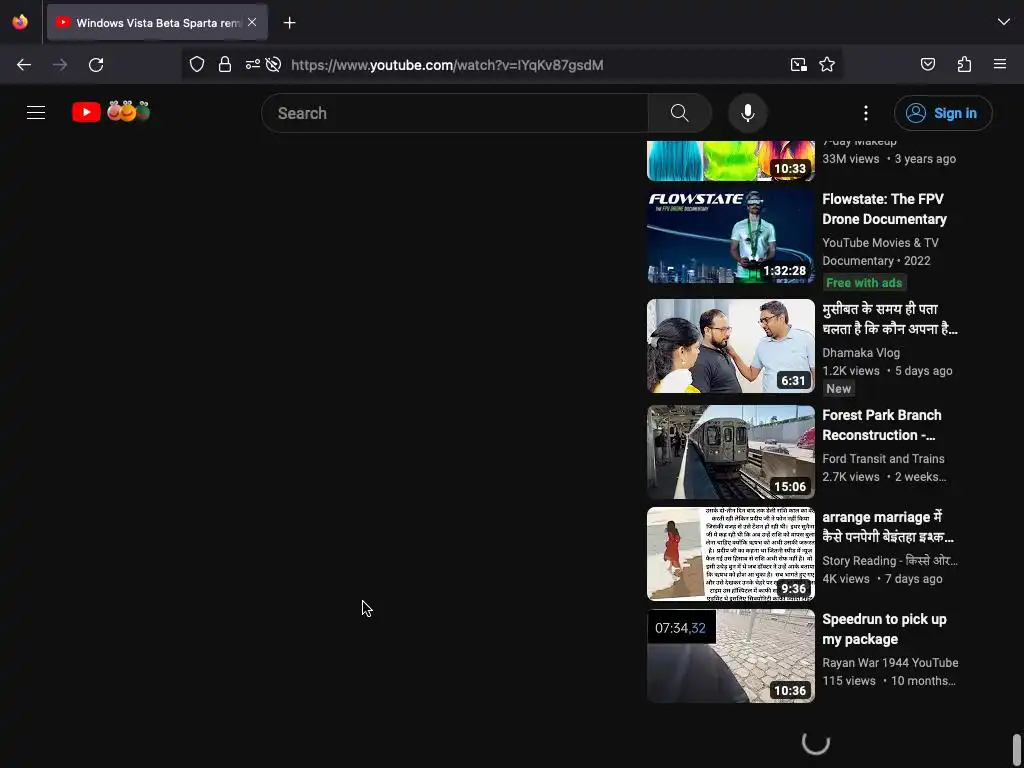Open the Extensions puzzle icon
The width and height of the screenshot is (1024, 768).
pos(965,64)
